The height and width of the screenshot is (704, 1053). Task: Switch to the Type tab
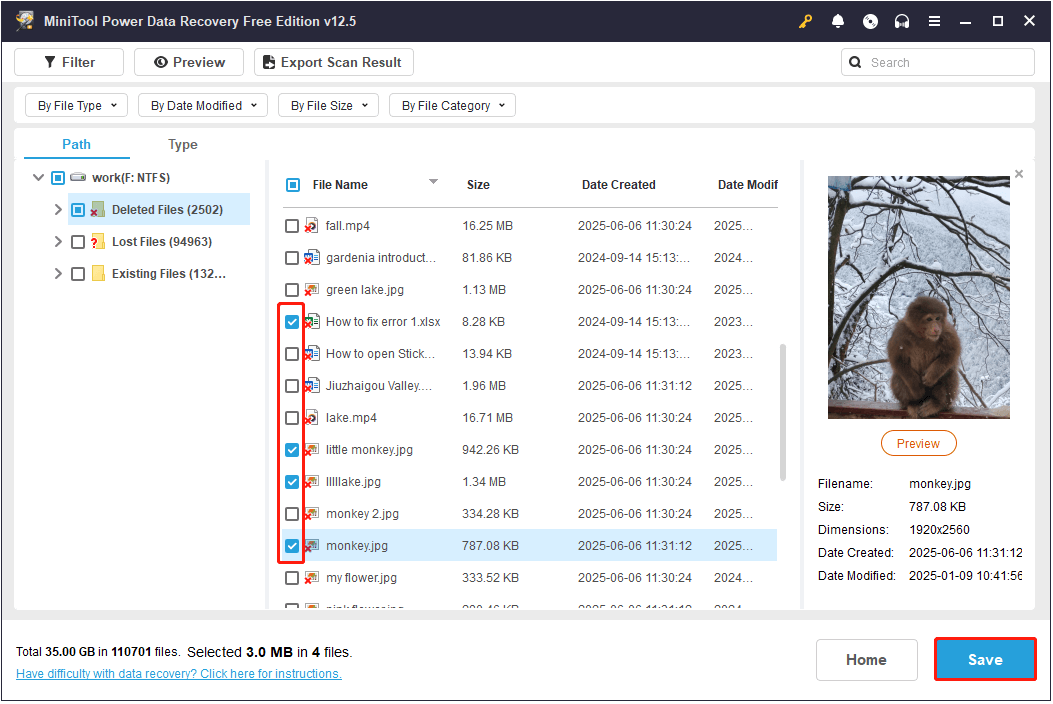[x=182, y=144]
